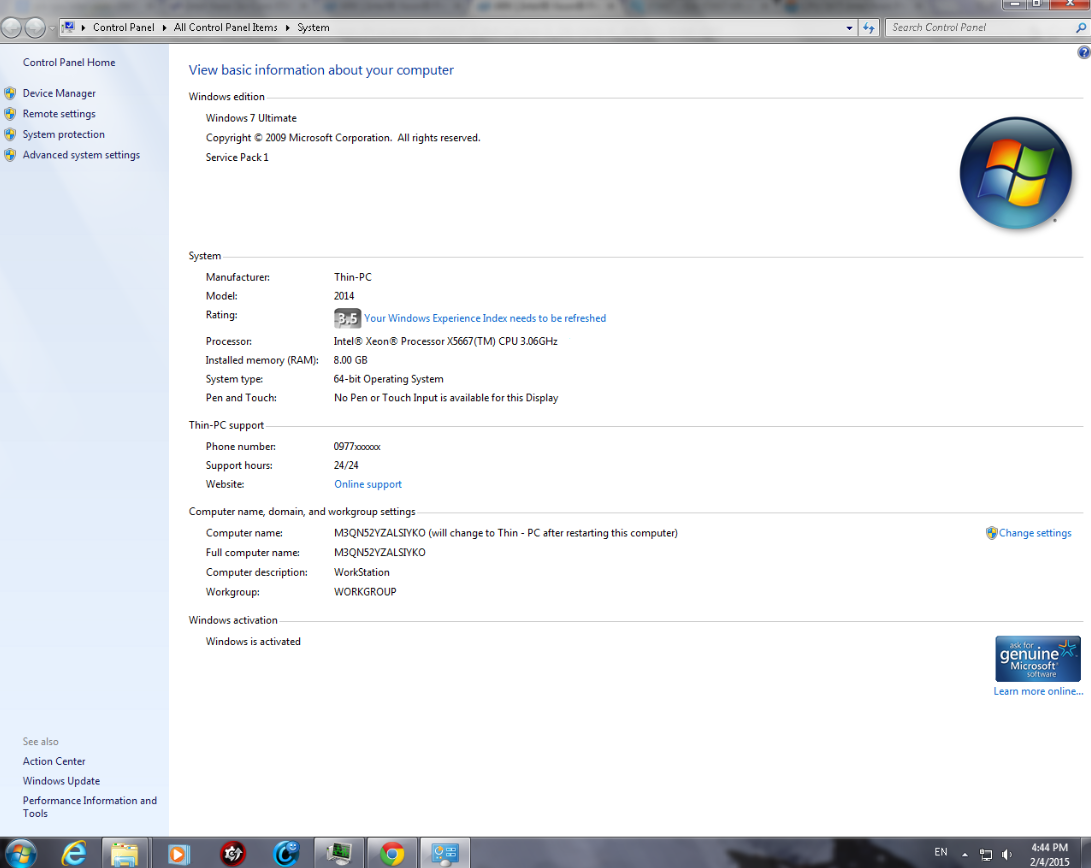
Task: Open Device Manager
Action: tap(59, 93)
